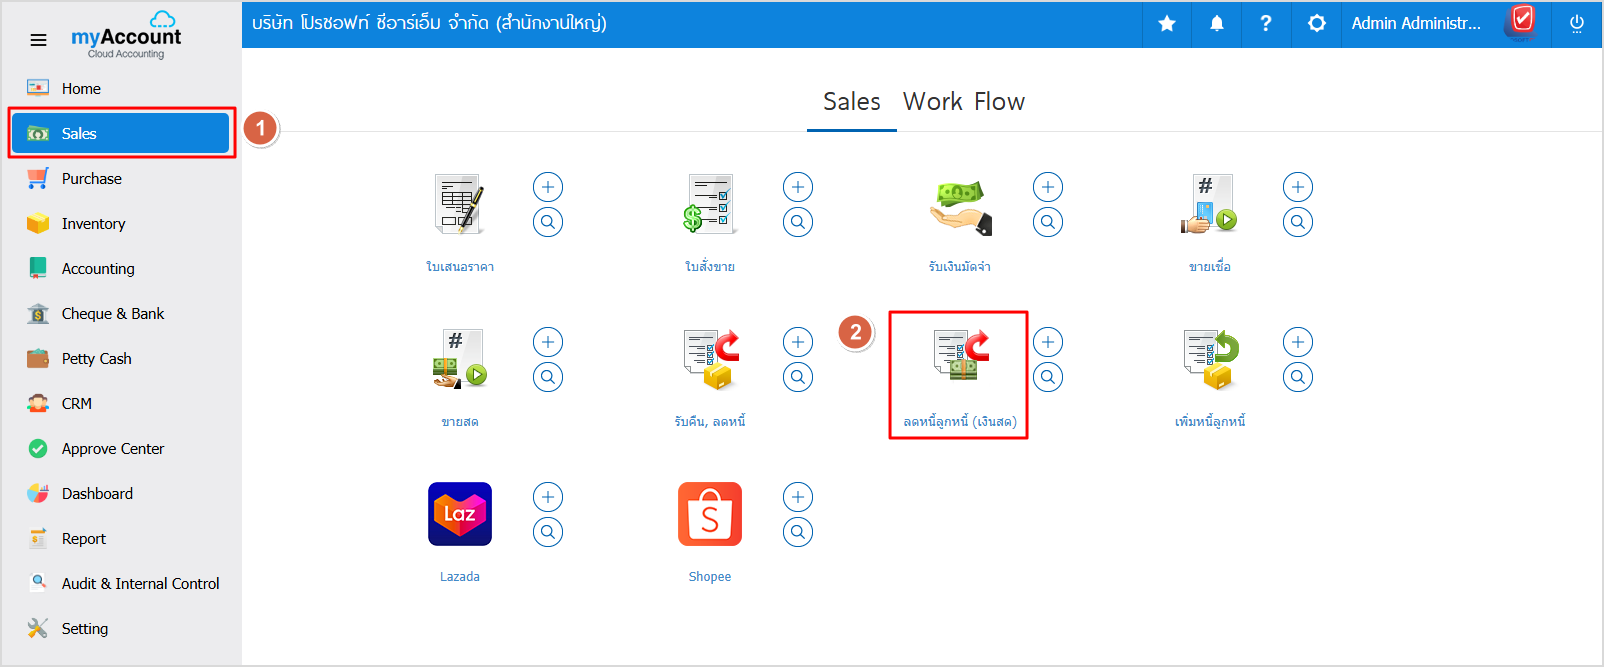Open Cheque & Bank menu item

pyautogui.click(x=113, y=313)
